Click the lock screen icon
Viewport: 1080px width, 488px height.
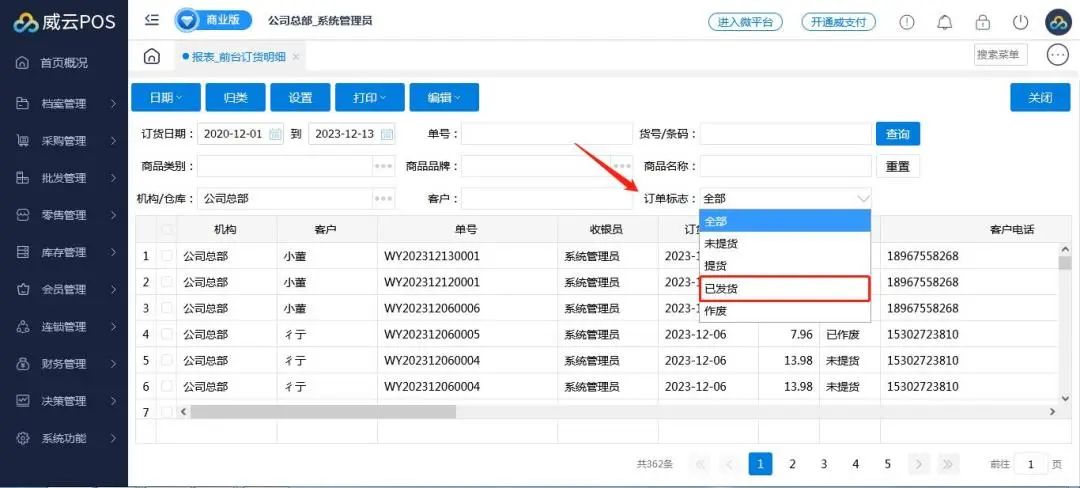point(982,22)
